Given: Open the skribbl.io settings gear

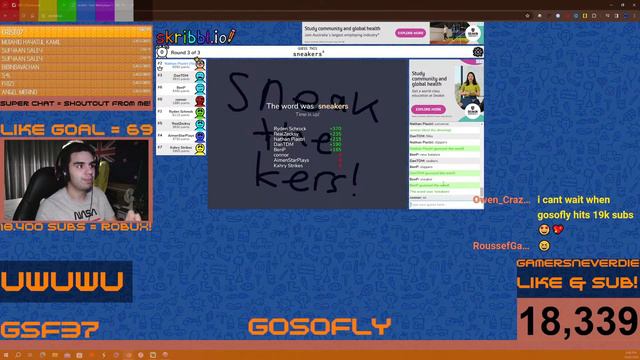Looking at the screenshot, I should click(478, 52).
